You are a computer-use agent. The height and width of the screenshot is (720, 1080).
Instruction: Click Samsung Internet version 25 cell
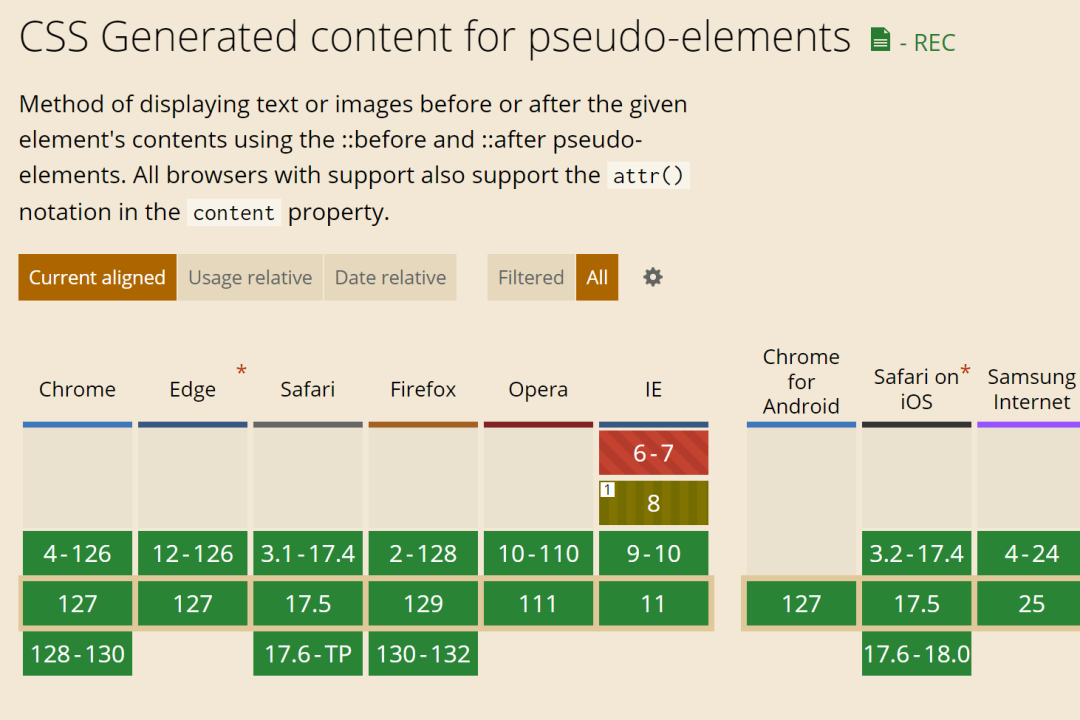coord(1029,604)
